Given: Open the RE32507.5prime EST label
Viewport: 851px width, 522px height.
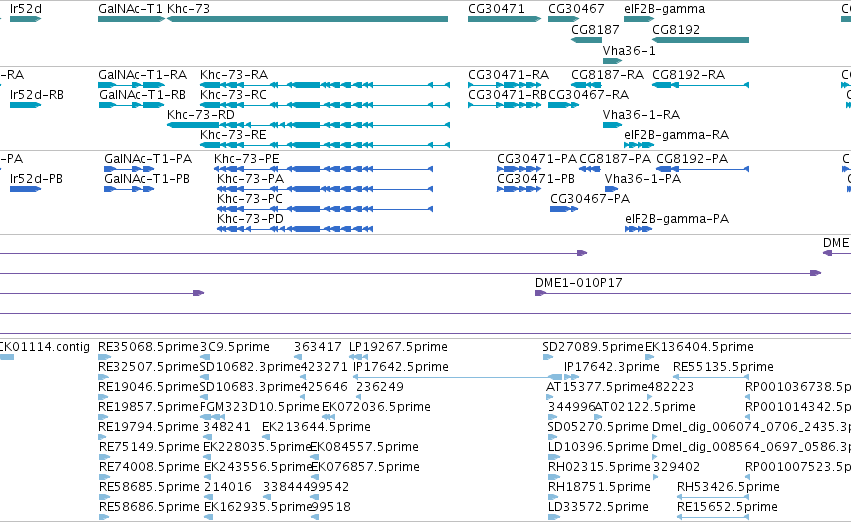Looking at the screenshot, I should point(148,367).
